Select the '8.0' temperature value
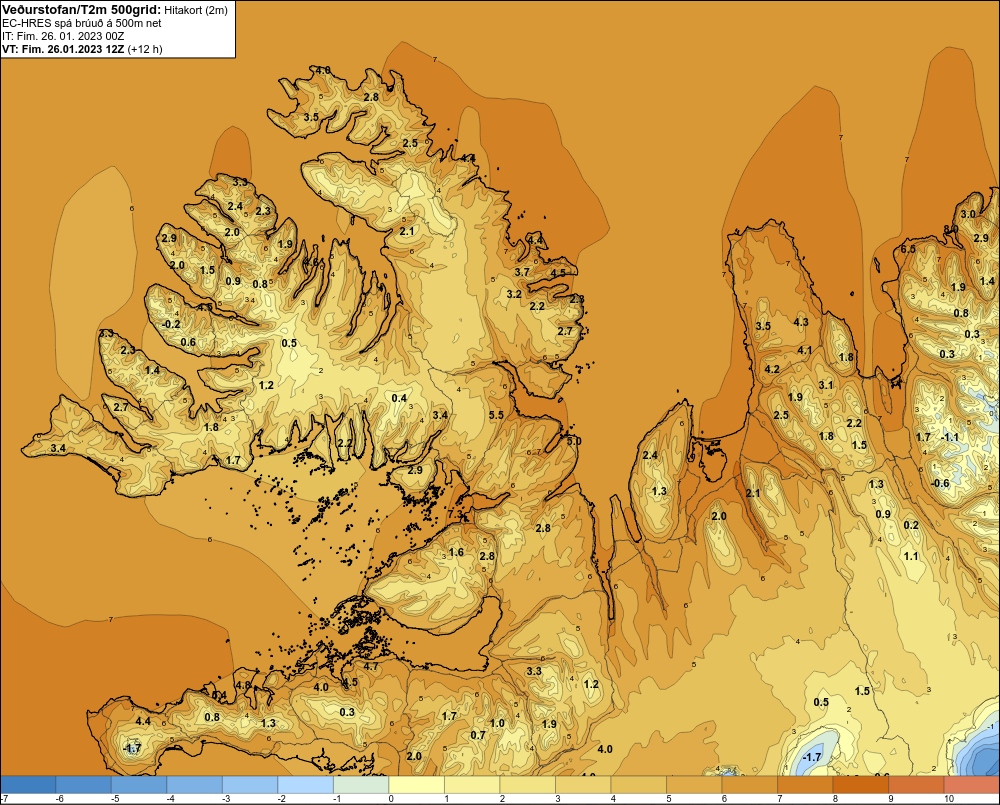 [951, 229]
